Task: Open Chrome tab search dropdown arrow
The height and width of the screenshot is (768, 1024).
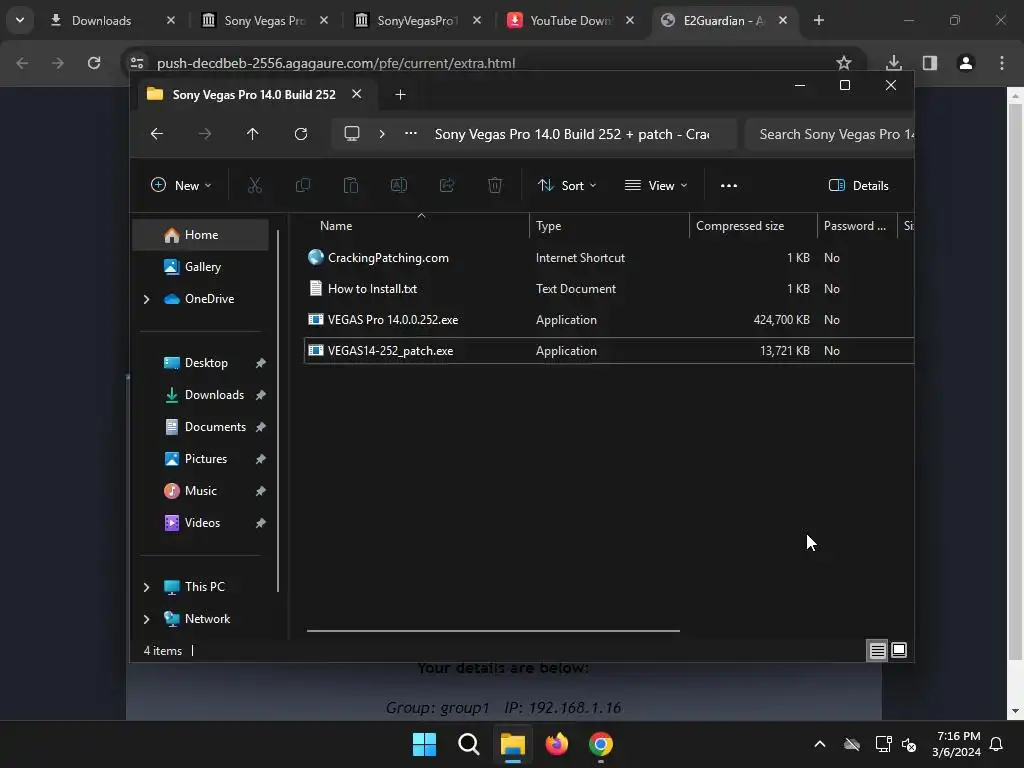Action: 20,20
